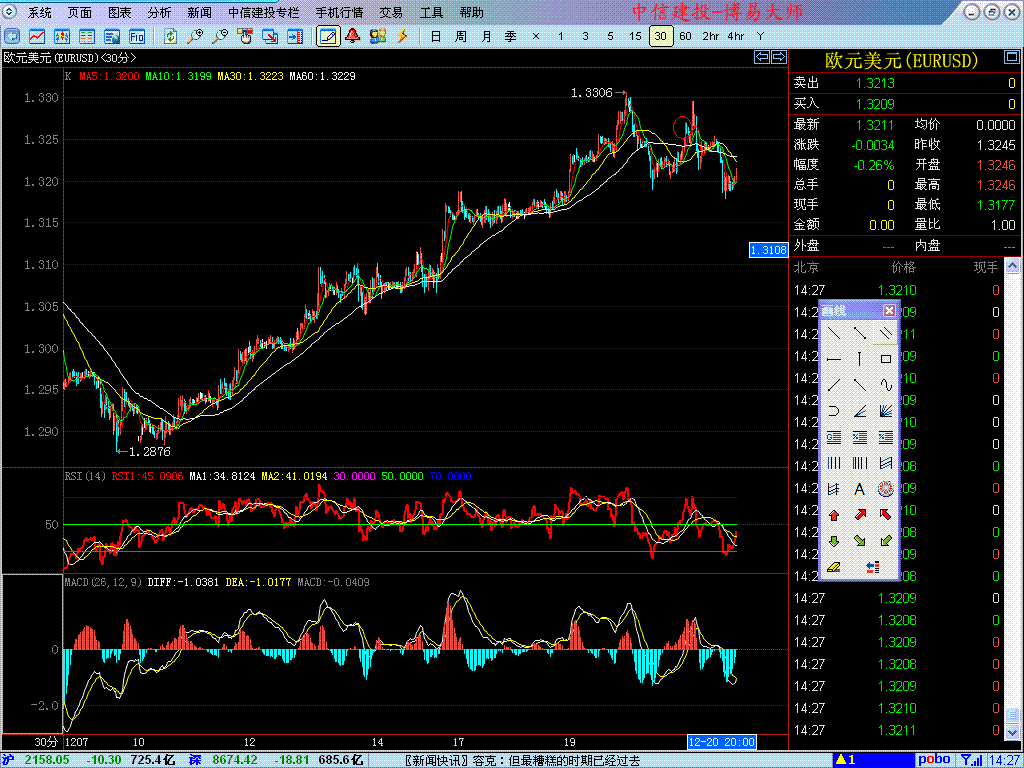Select the daily '日' period button
The width and height of the screenshot is (1024, 768).
point(435,36)
